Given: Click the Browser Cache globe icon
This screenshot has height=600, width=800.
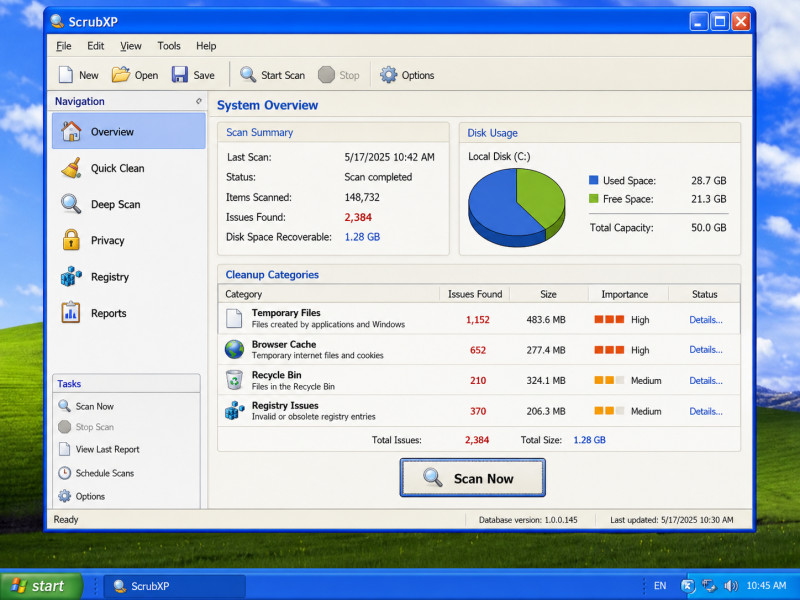Looking at the screenshot, I should (x=234, y=349).
